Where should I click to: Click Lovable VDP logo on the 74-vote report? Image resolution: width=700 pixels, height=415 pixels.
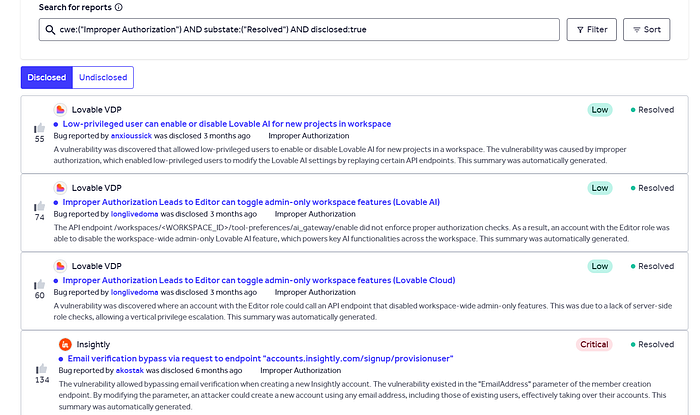tap(60, 188)
